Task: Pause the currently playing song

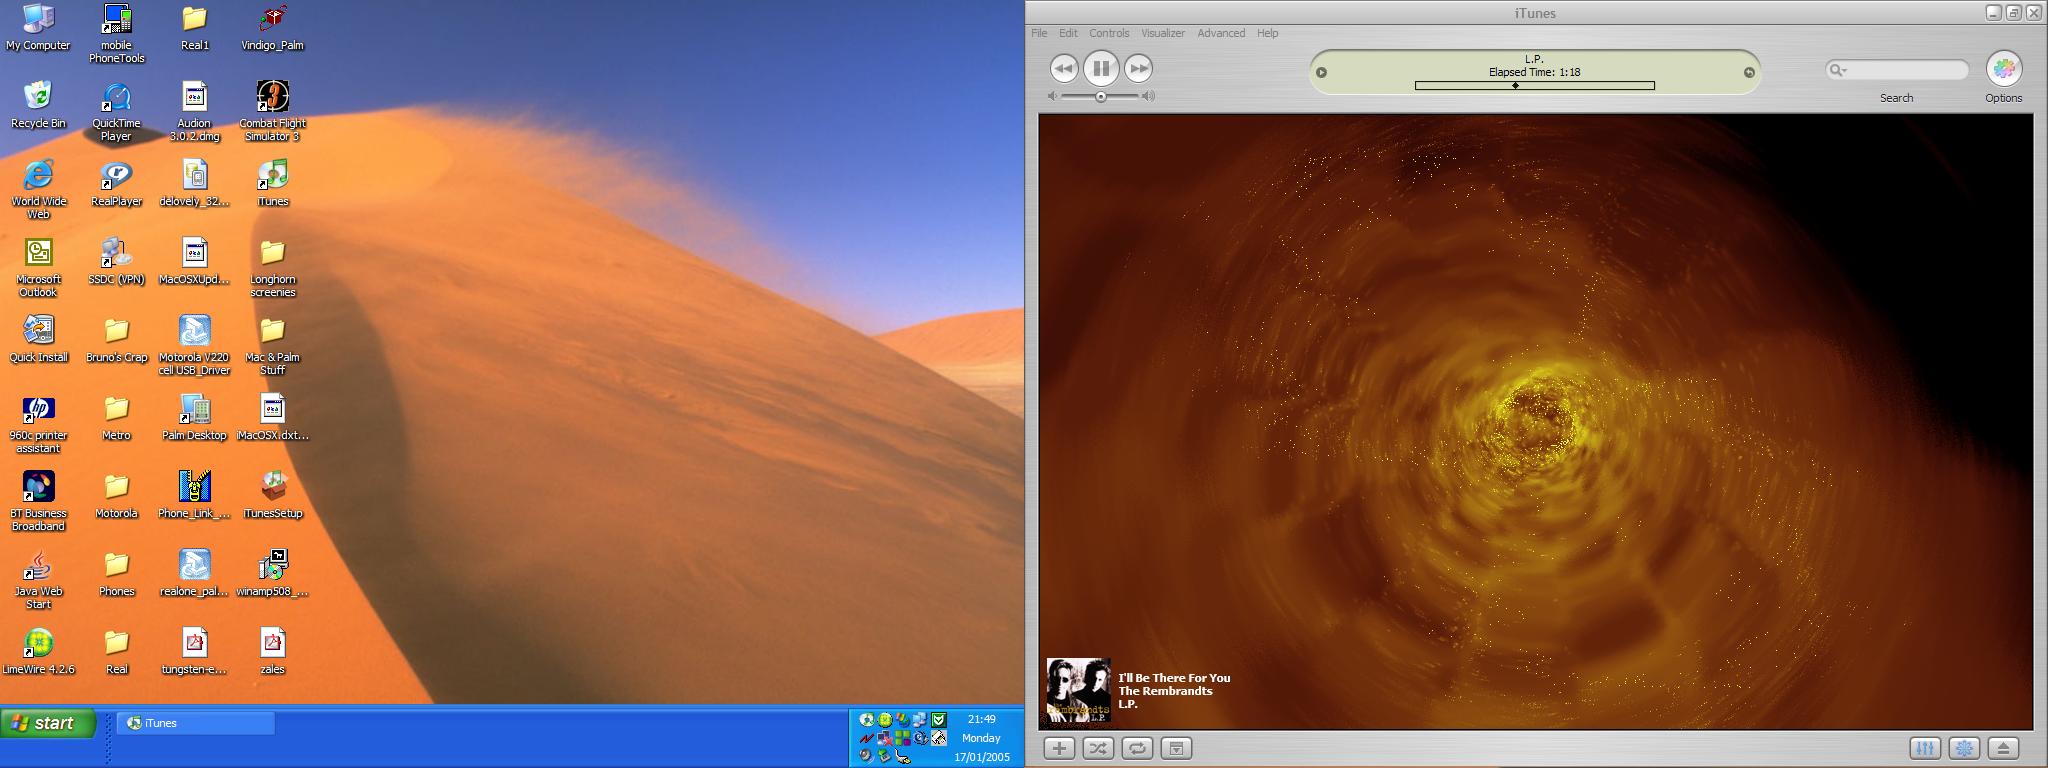Action: (x=1100, y=68)
